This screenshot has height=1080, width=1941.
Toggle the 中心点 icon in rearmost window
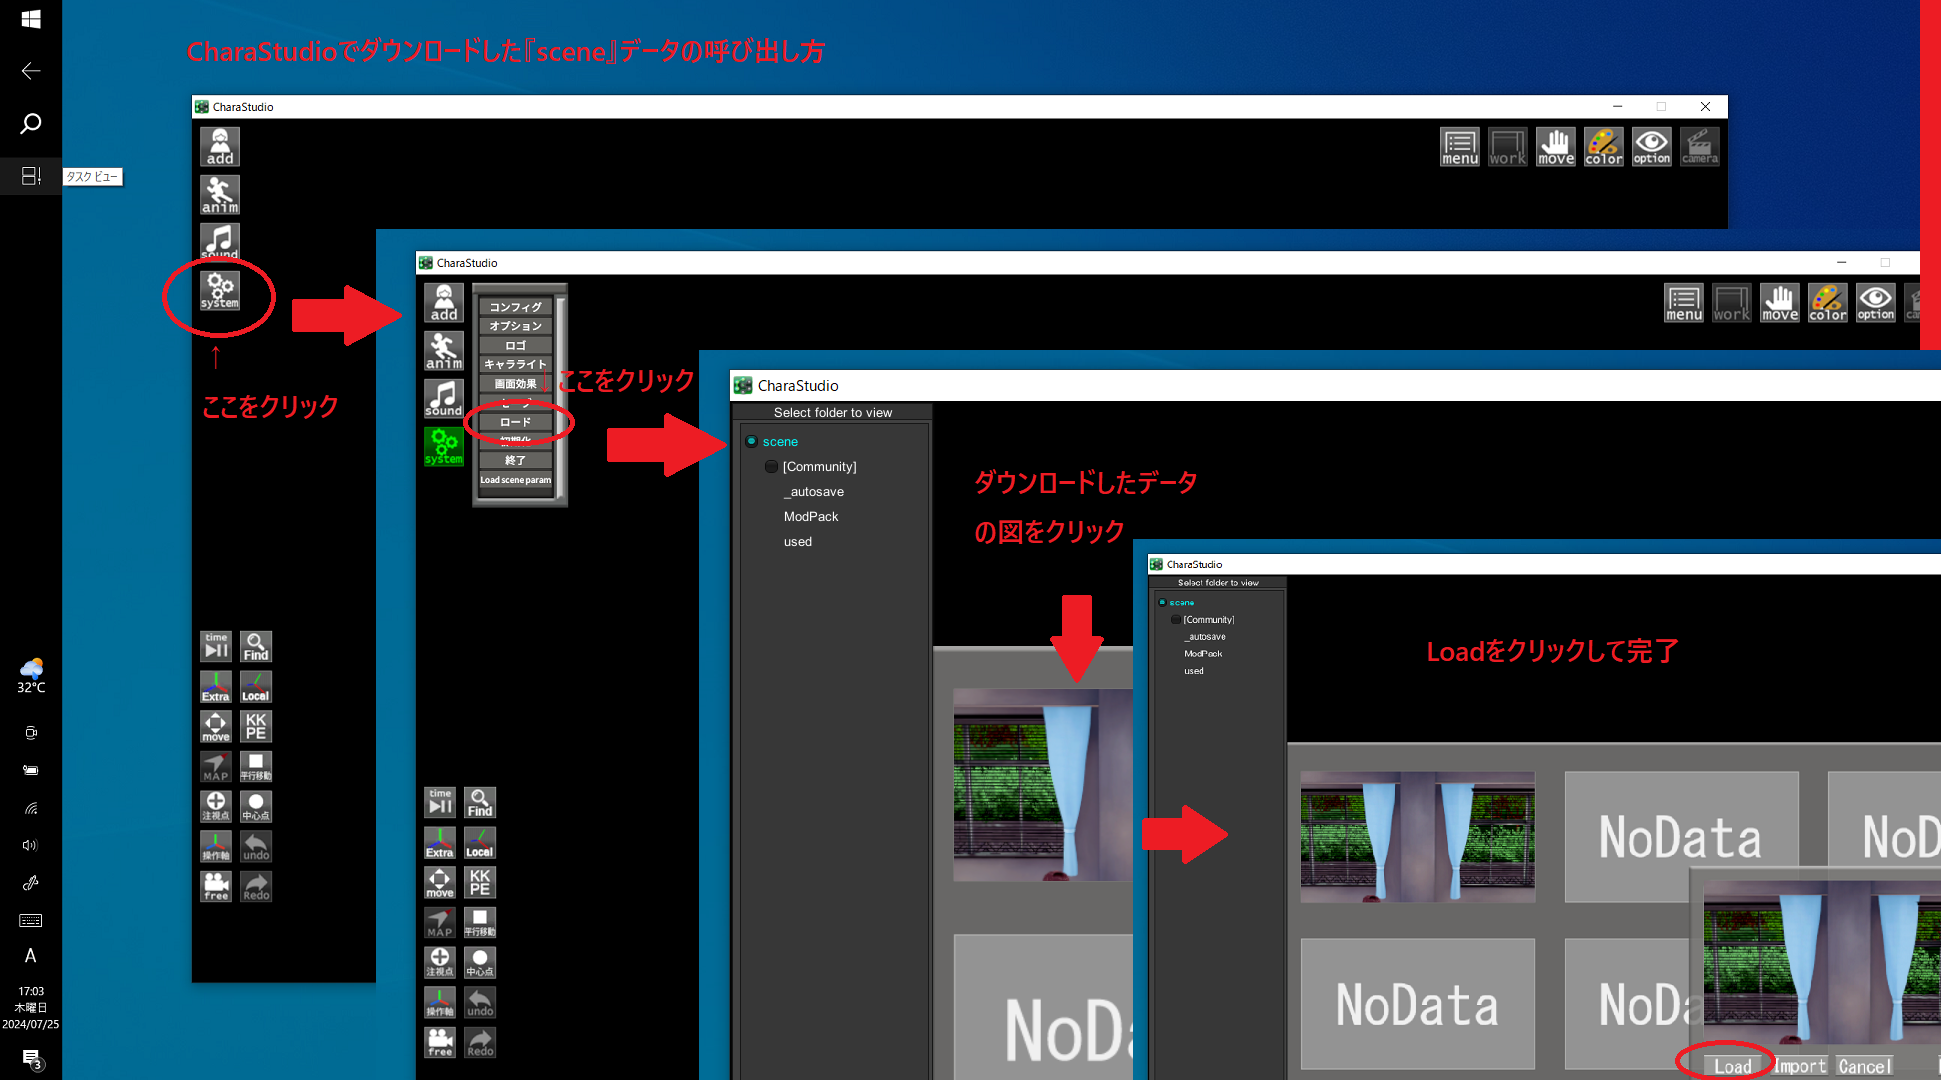click(256, 806)
